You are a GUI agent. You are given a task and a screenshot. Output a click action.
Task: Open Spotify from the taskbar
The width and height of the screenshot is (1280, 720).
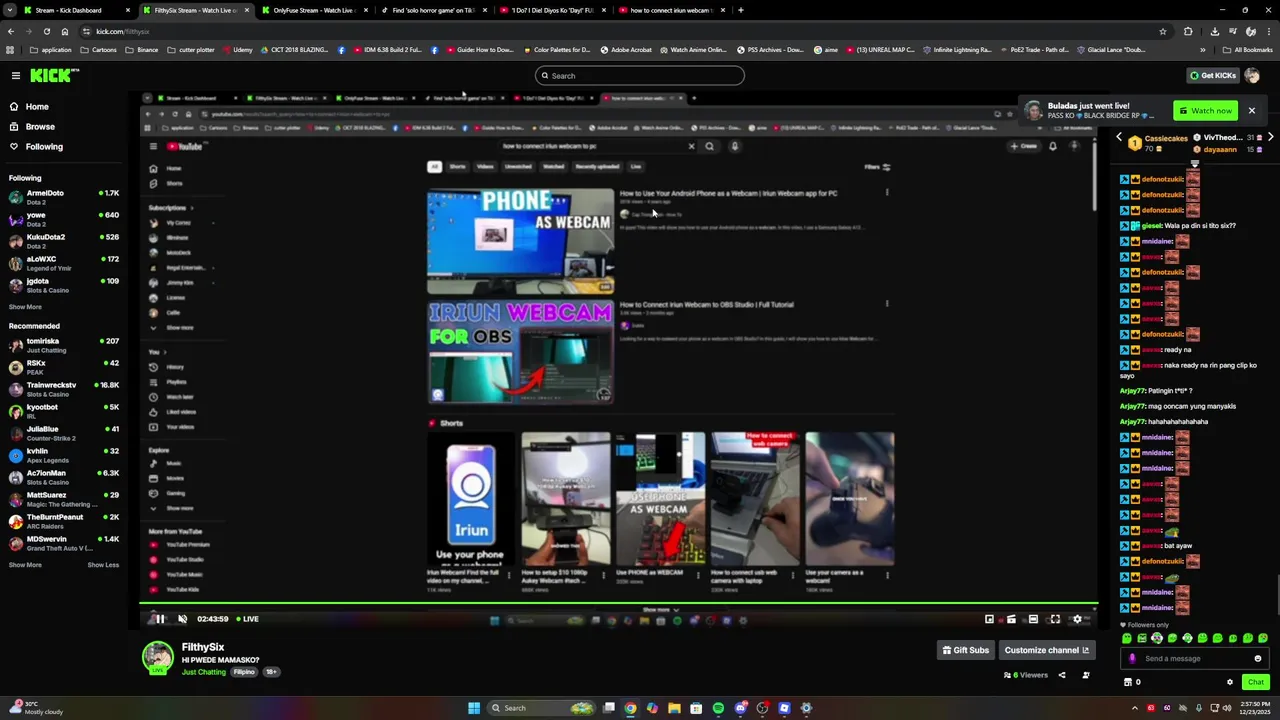(x=718, y=708)
